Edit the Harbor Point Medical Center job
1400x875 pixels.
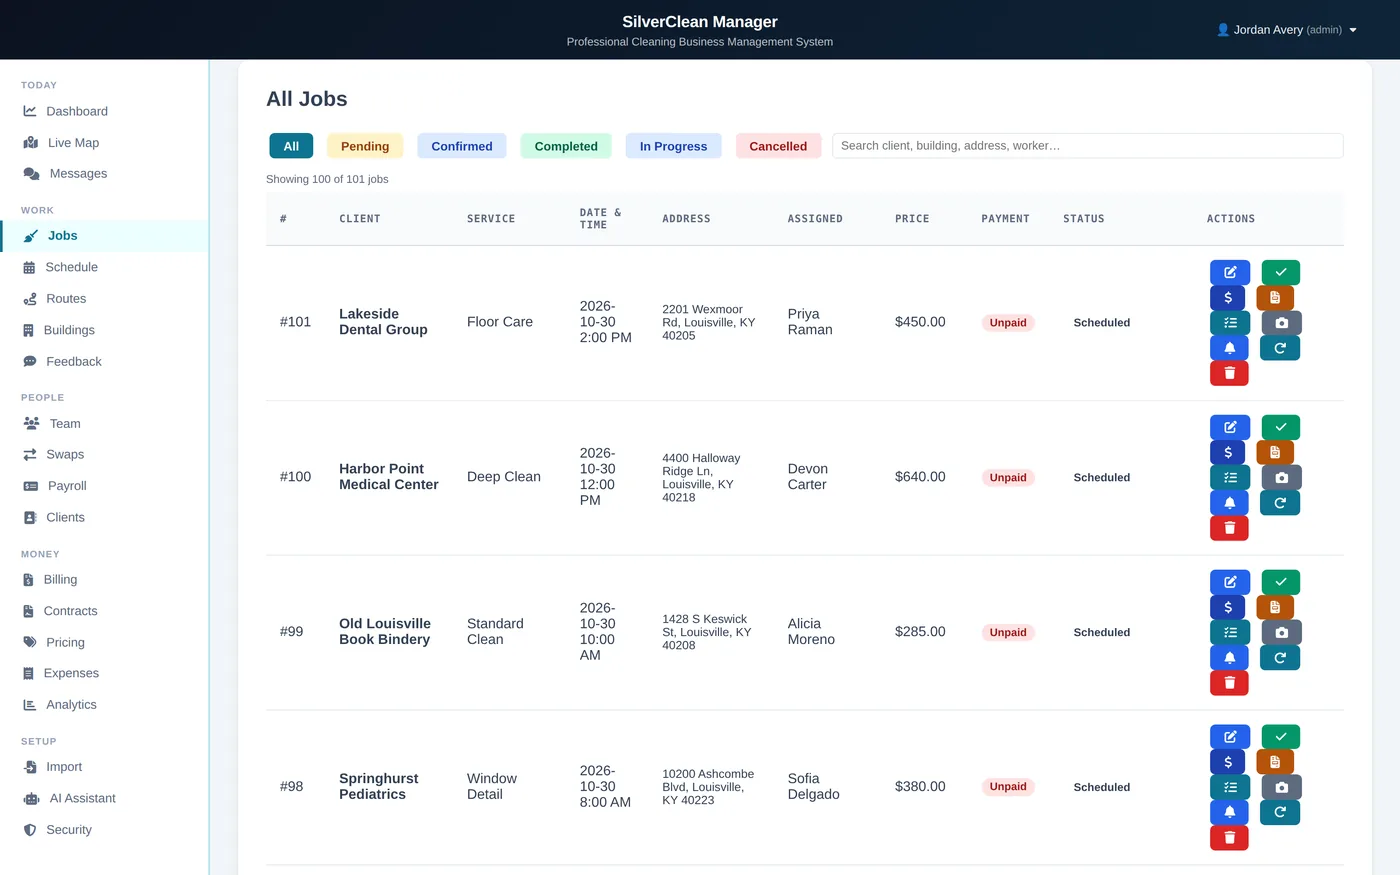pyautogui.click(x=1230, y=427)
